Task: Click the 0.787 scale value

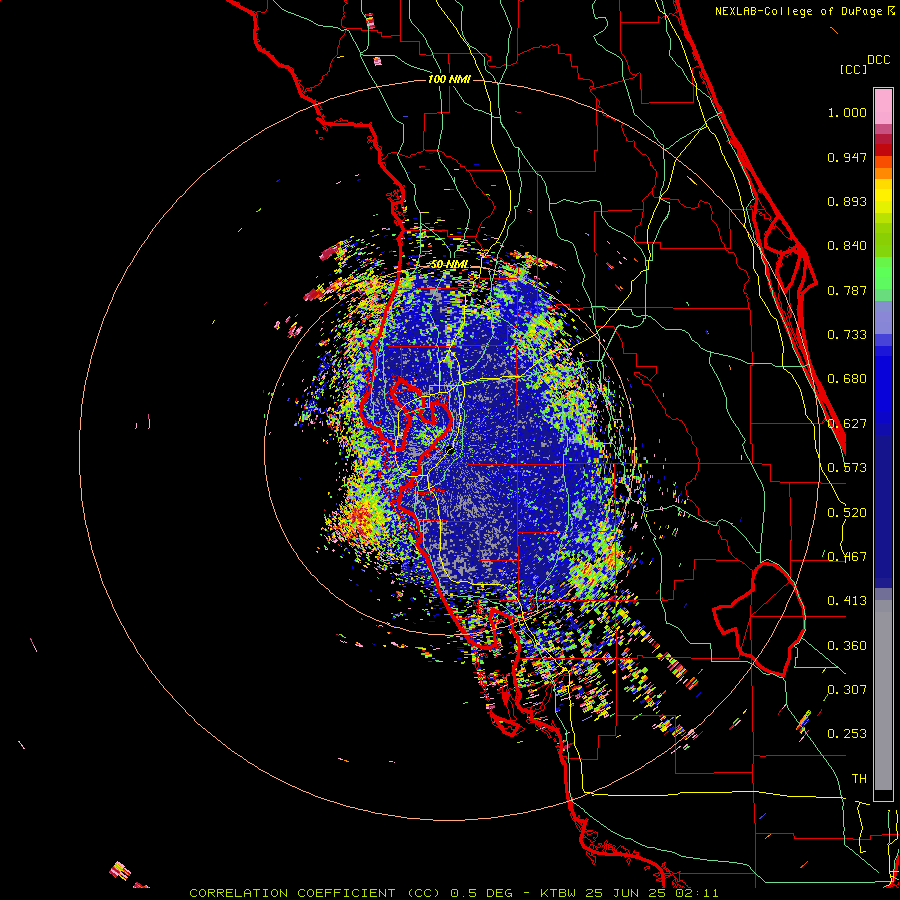Action: (847, 290)
